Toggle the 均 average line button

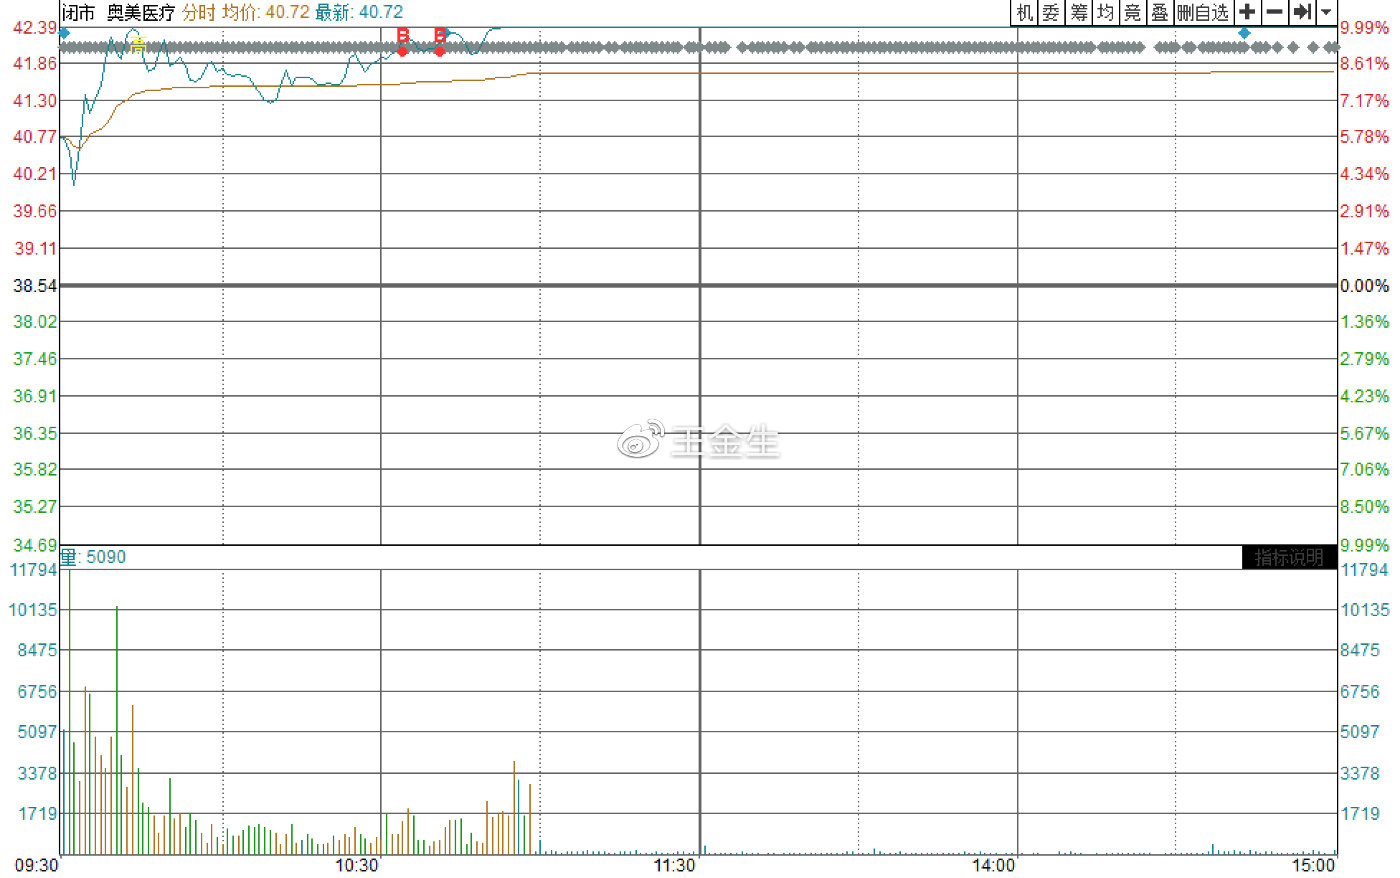[x=1105, y=12]
